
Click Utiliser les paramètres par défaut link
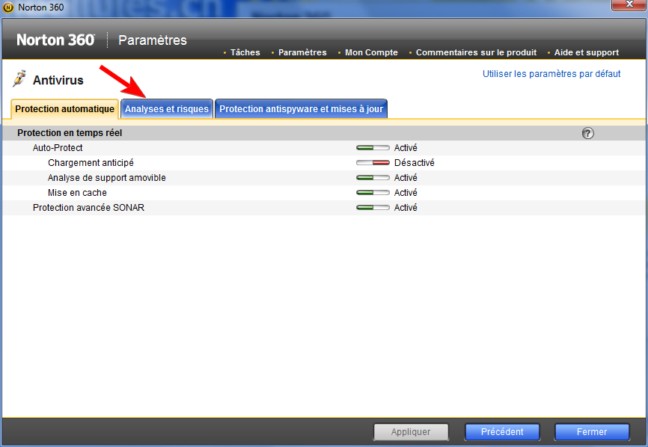click(551, 74)
